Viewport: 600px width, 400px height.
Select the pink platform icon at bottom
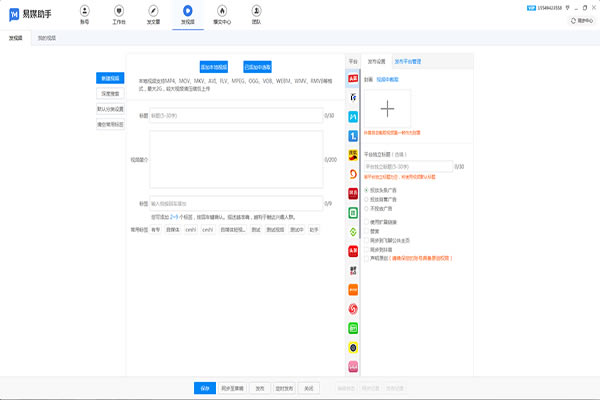click(x=353, y=367)
